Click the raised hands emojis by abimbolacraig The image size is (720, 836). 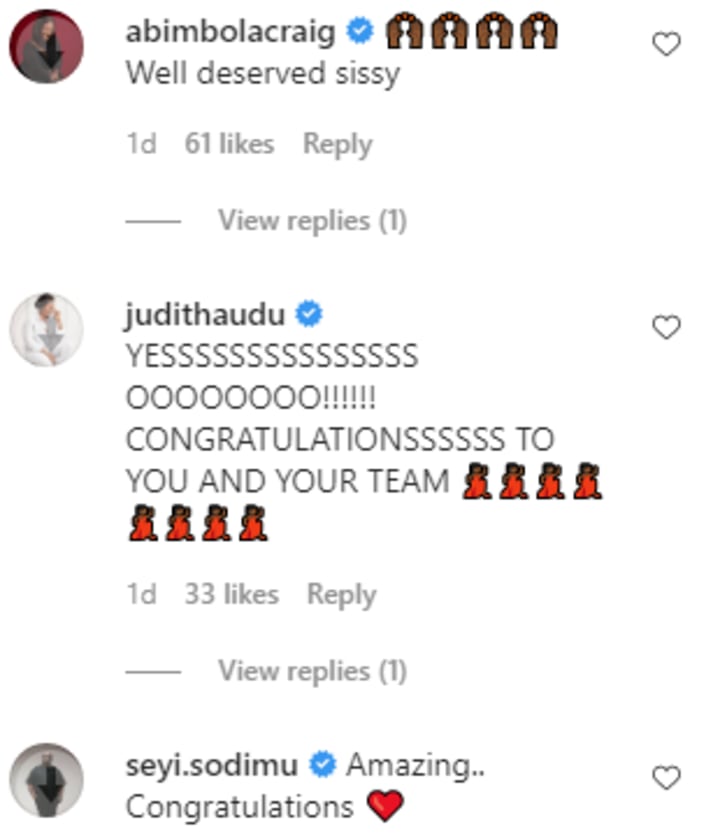coord(471,31)
